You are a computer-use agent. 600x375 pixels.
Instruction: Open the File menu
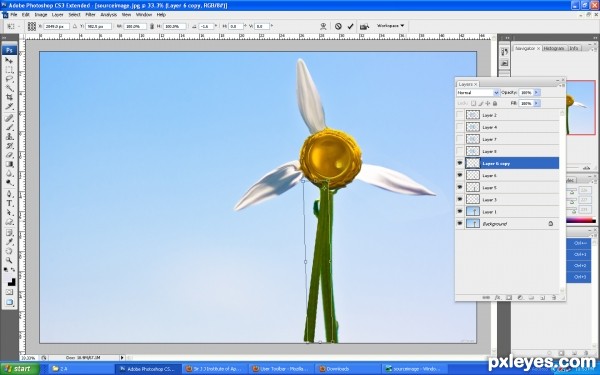pyautogui.click(x=14, y=15)
